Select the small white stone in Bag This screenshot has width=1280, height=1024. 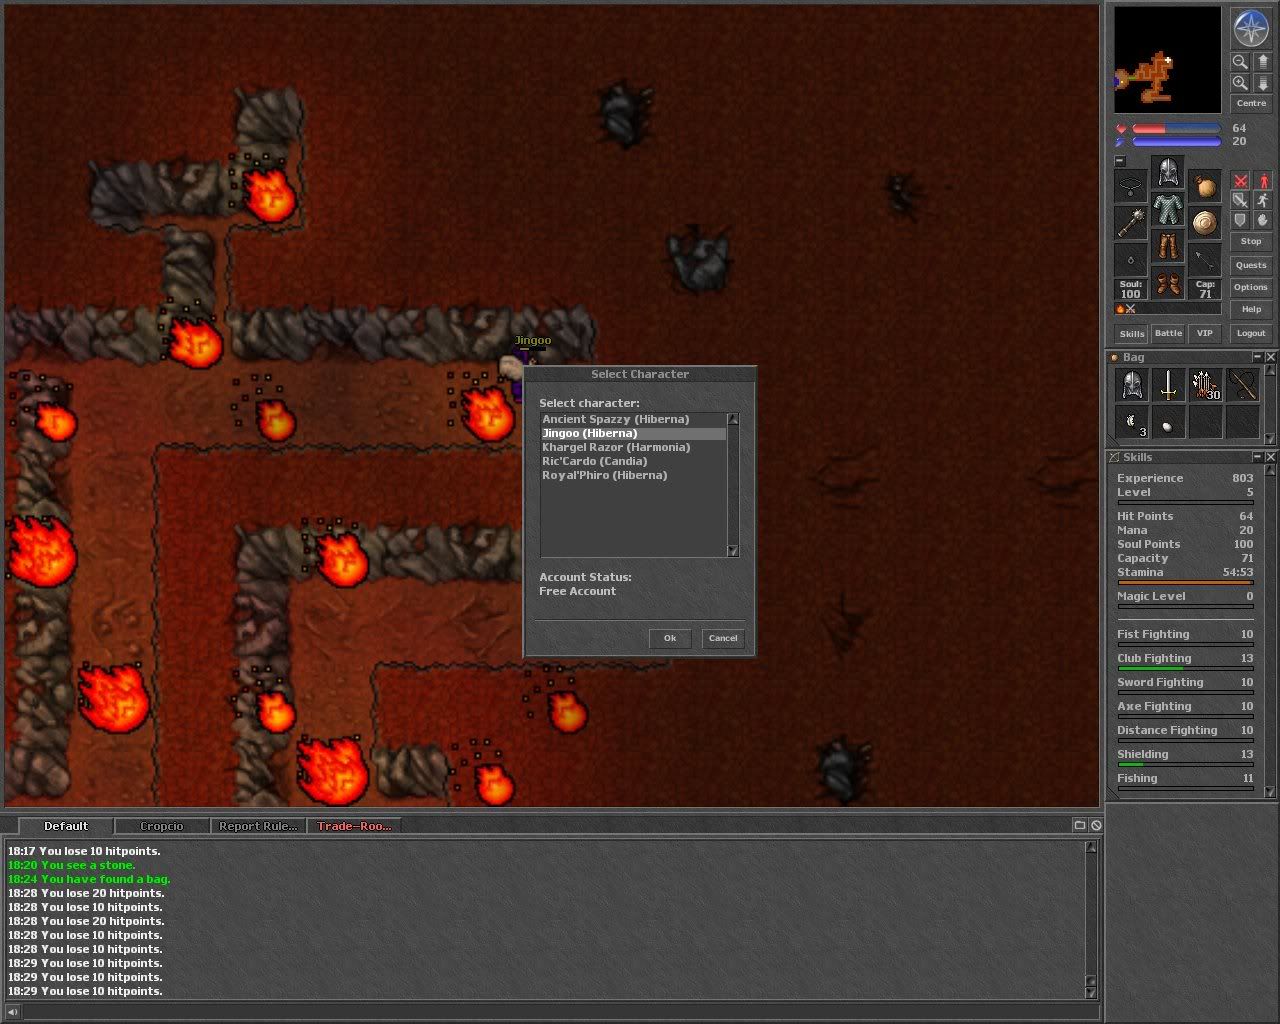[1168, 422]
